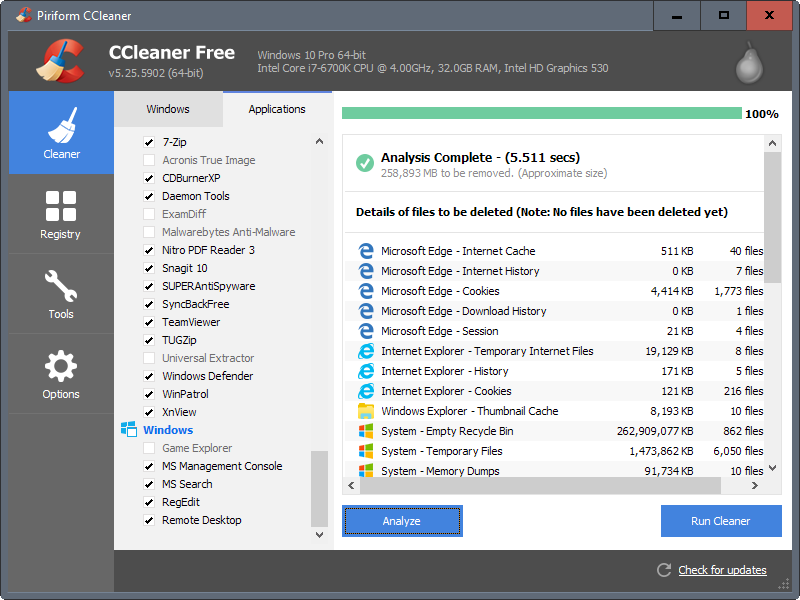
Task: Toggle the Windows Defender checkbox
Action: [x=149, y=376]
